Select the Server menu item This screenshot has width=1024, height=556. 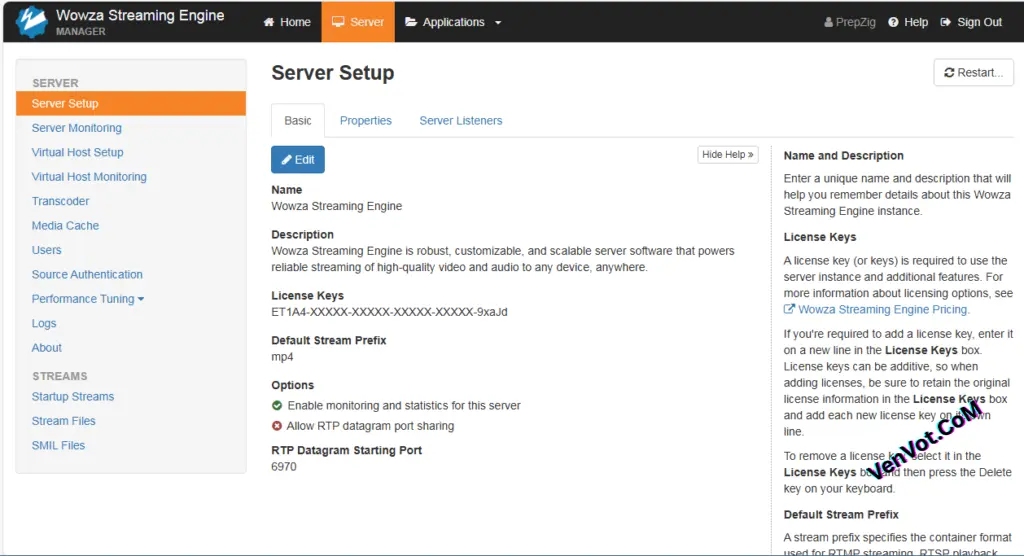coord(358,22)
